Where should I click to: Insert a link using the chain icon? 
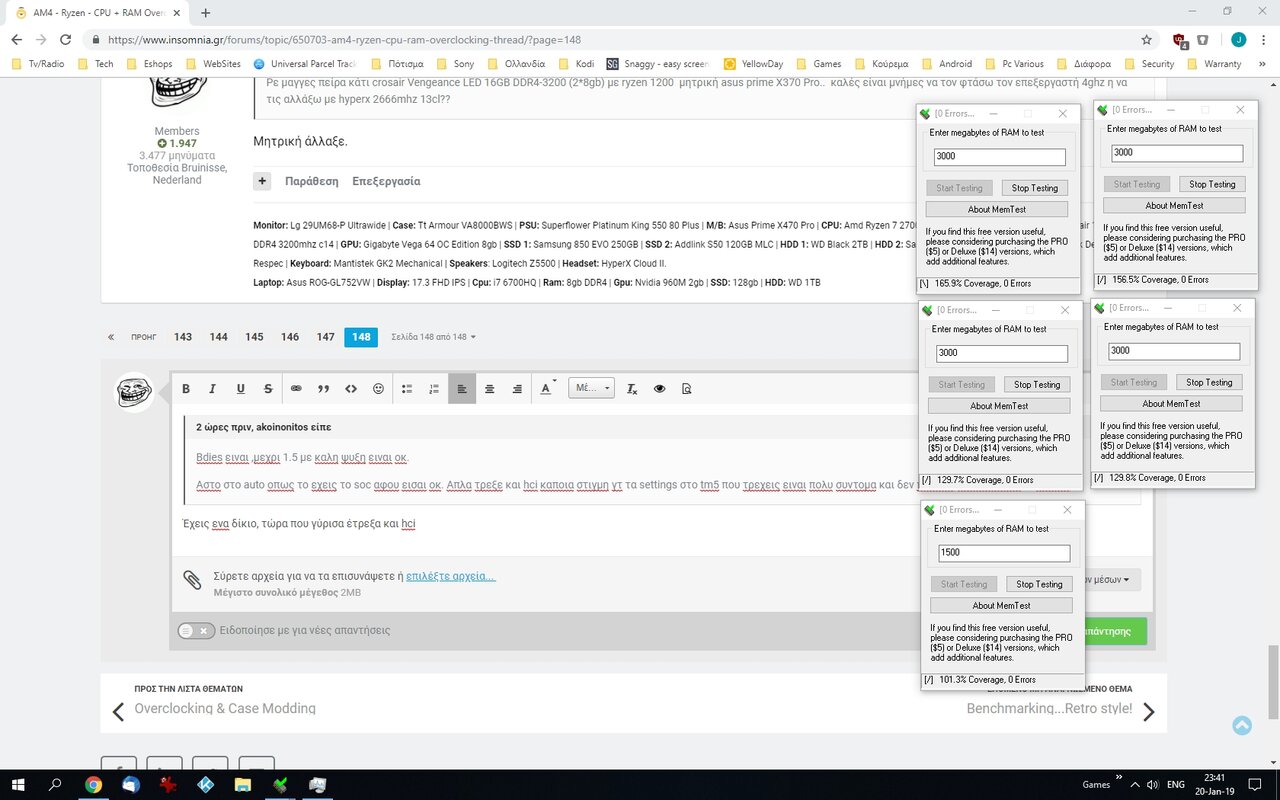pos(296,389)
